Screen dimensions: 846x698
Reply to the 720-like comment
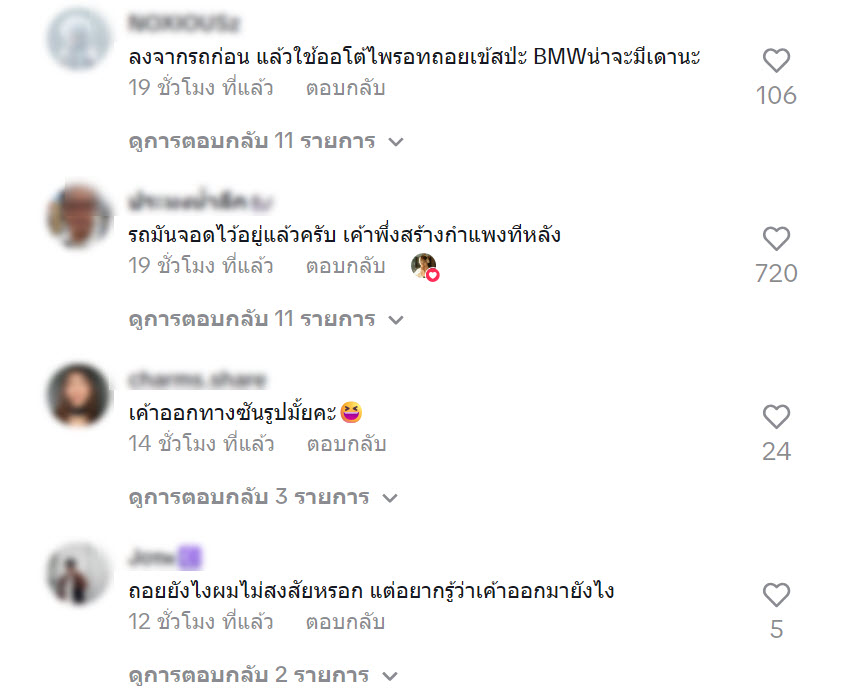click(345, 266)
